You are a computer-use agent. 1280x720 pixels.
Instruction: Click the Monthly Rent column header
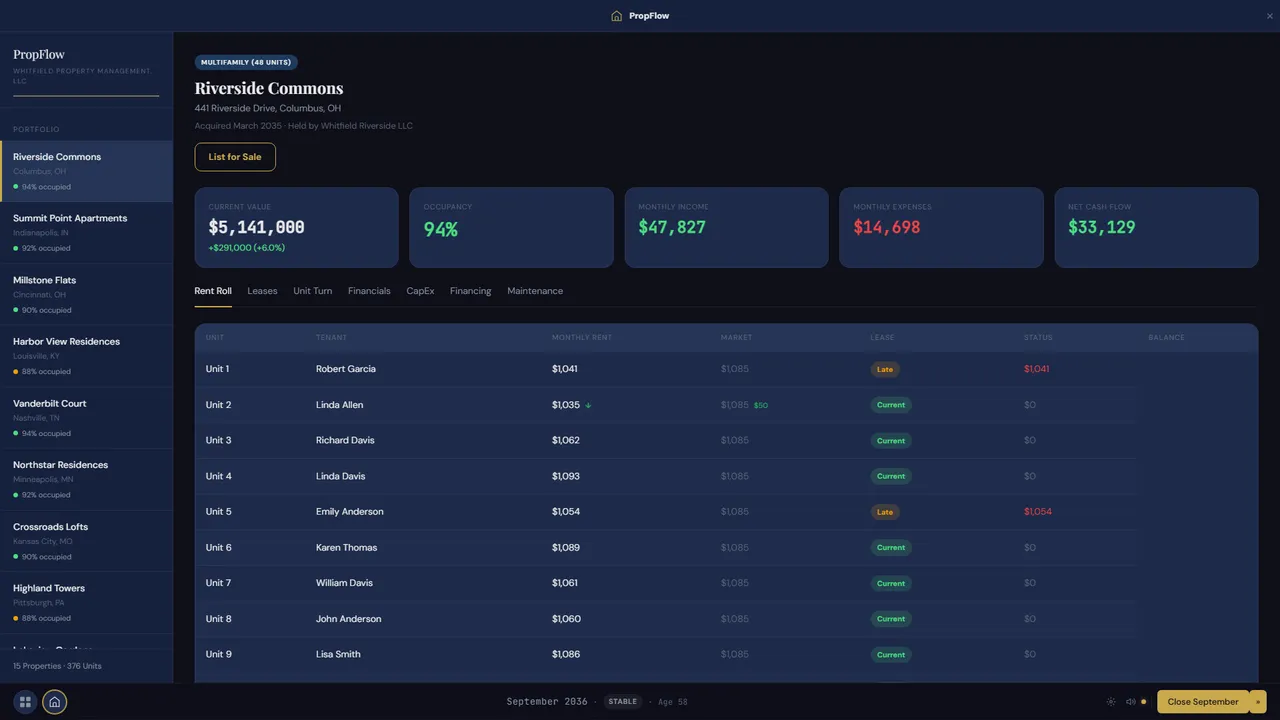point(582,338)
